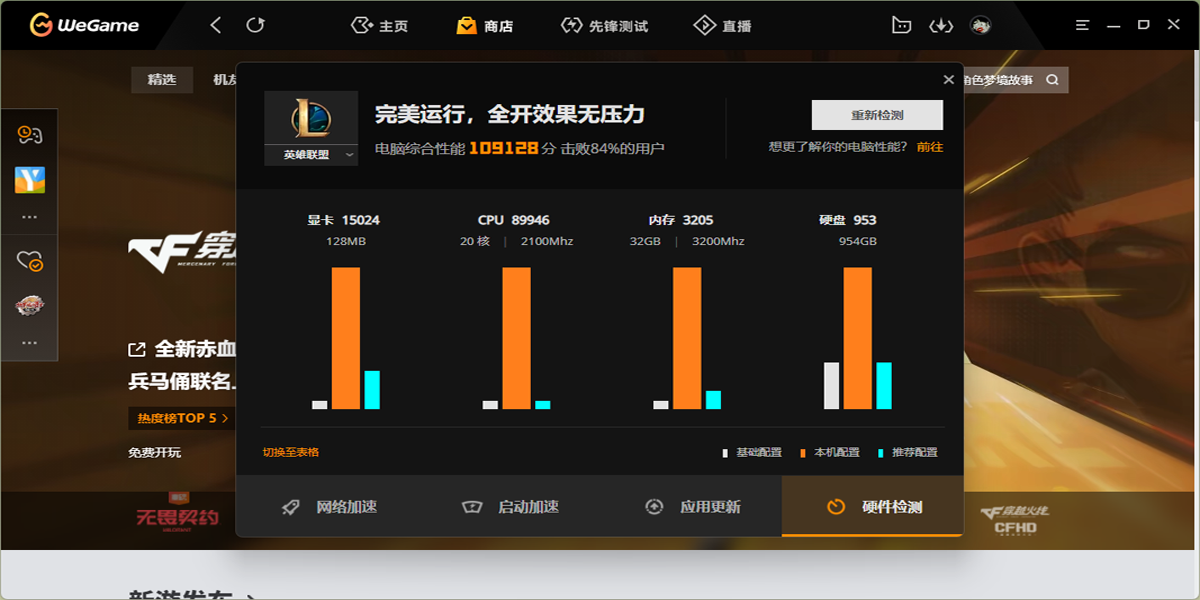Click the user avatar icon
The image size is (1200, 600).
pos(980,25)
